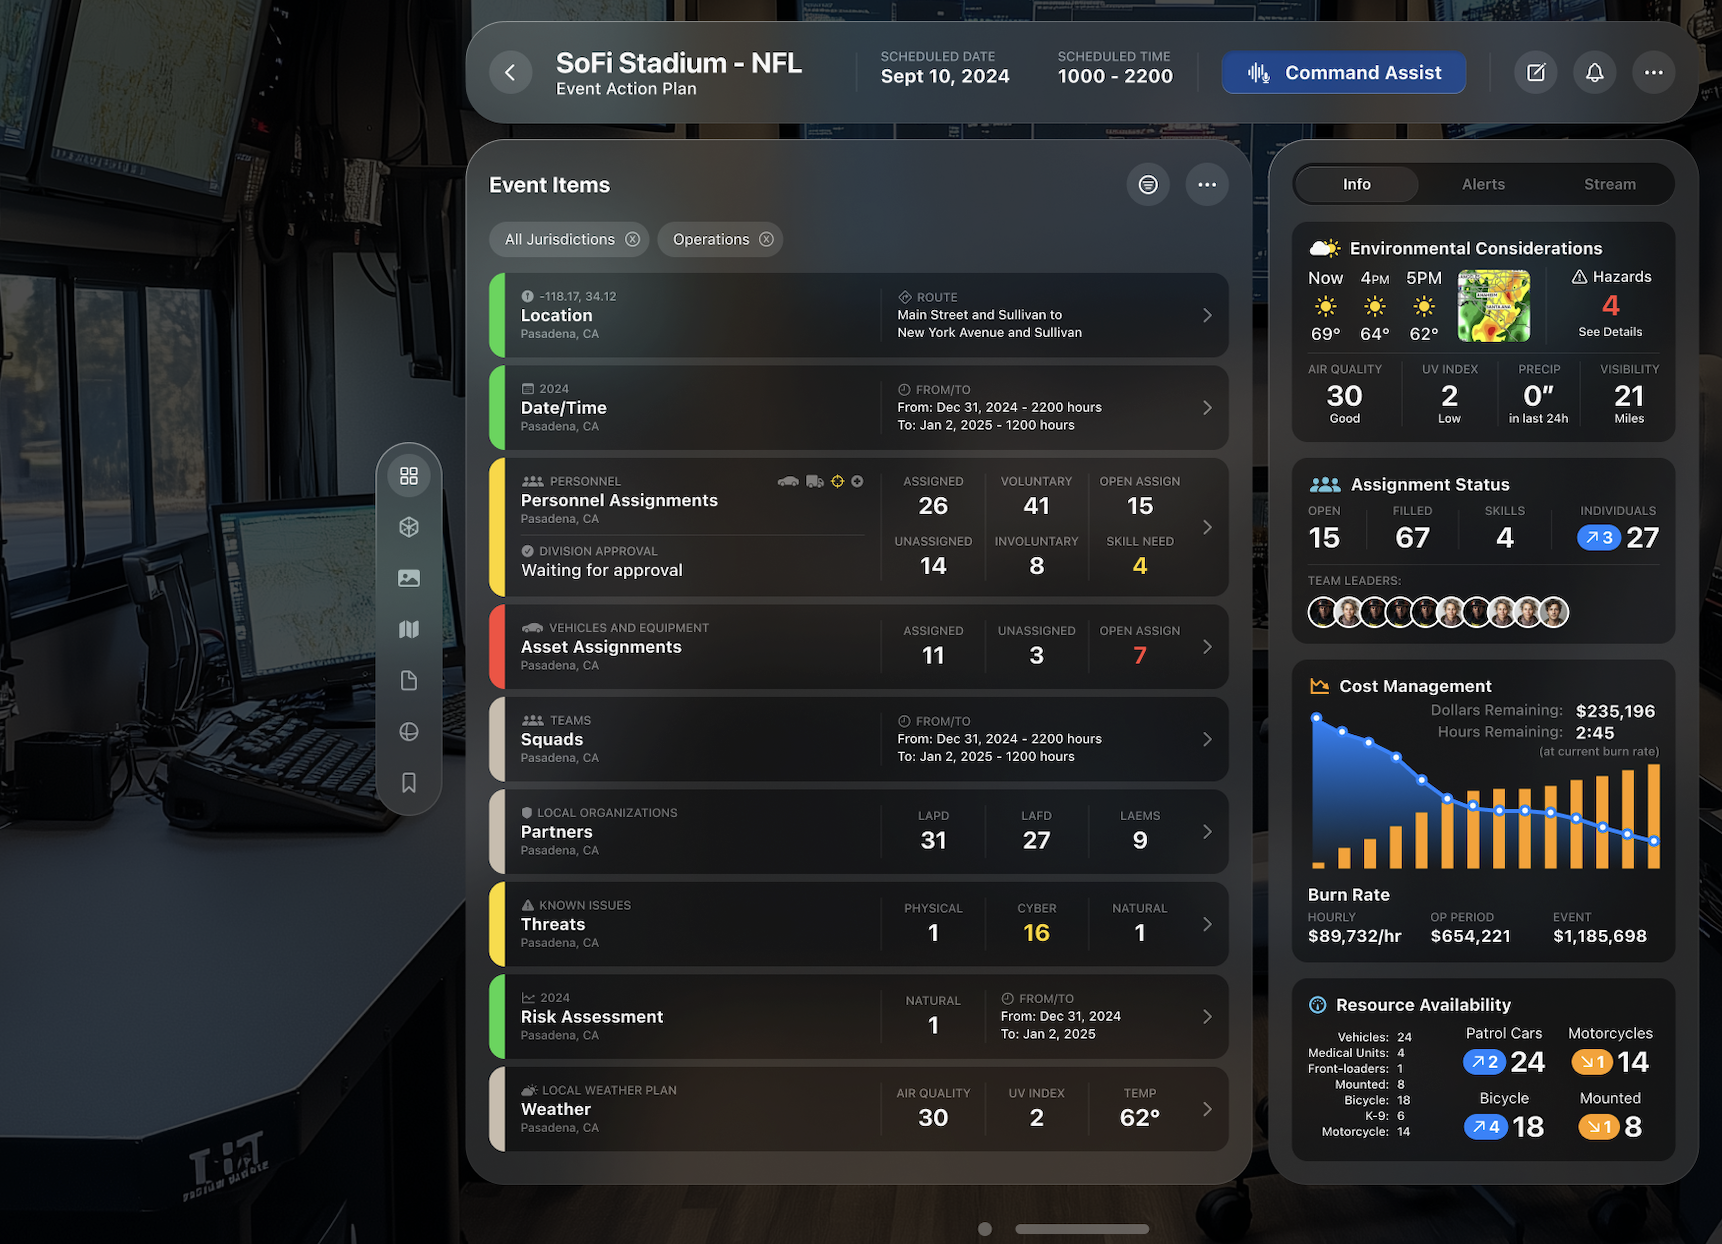1722x1244 pixels.
Task: Expand the Location row chevron
Action: [1207, 315]
